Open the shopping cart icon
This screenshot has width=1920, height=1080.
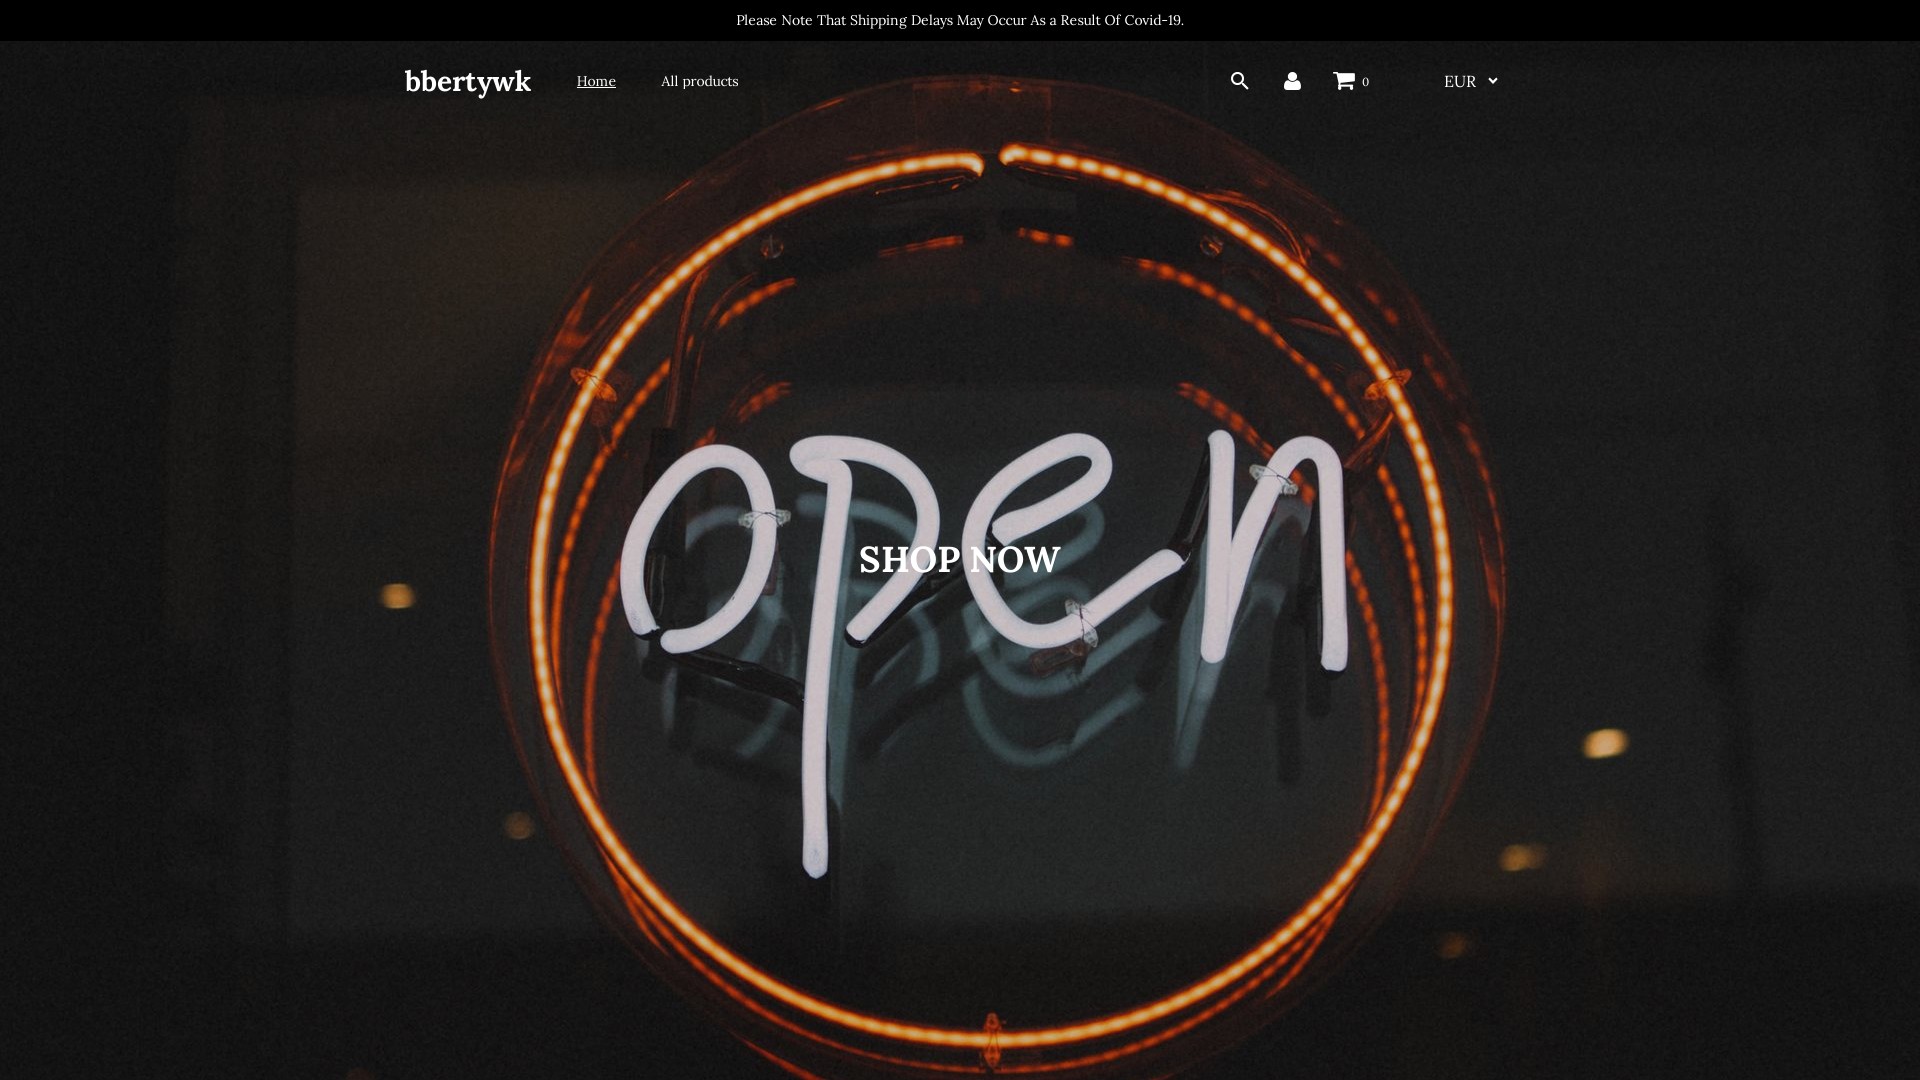pyautogui.click(x=1344, y=81)
